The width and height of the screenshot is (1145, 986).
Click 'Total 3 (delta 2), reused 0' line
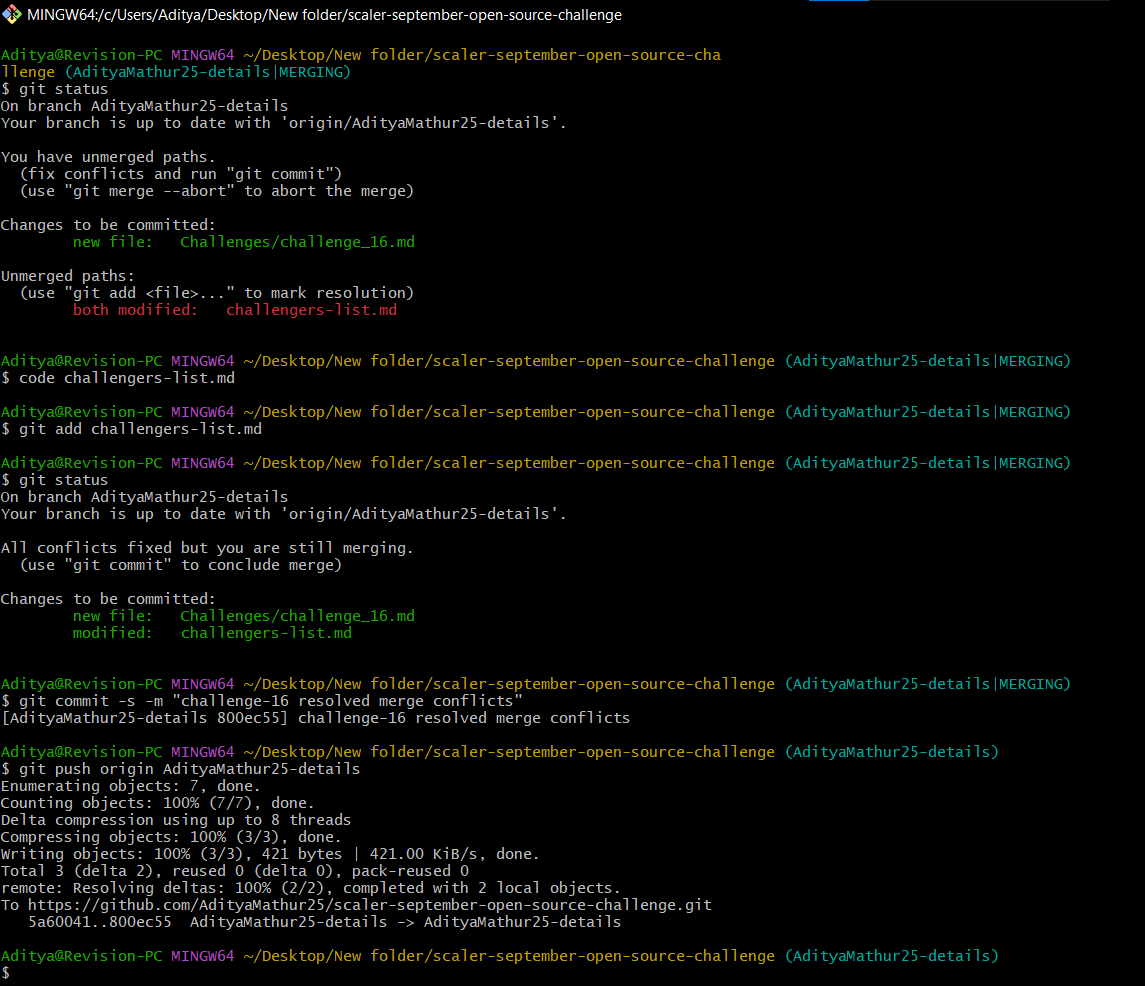[x=235, y=871]
